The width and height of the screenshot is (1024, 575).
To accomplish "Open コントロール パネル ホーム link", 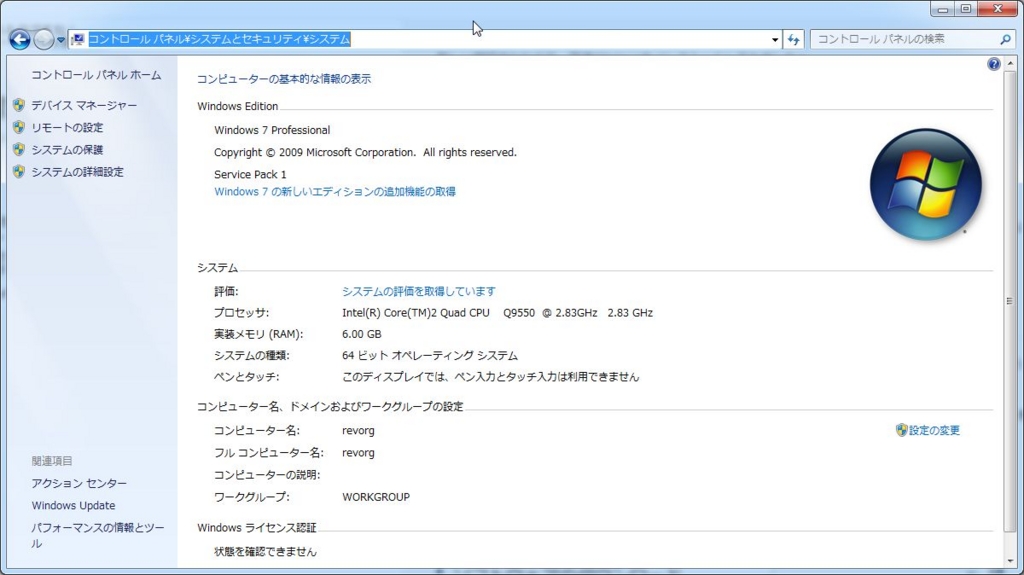I will [96, 75].
